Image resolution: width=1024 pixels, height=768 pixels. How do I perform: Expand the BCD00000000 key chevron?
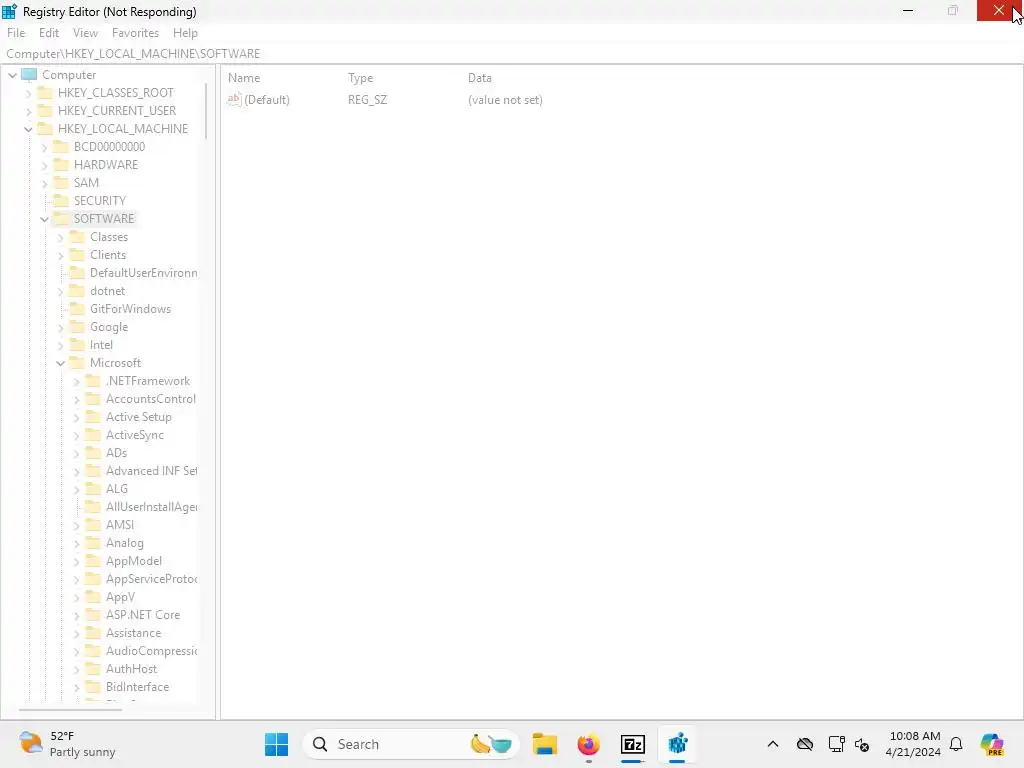(44, 148)
